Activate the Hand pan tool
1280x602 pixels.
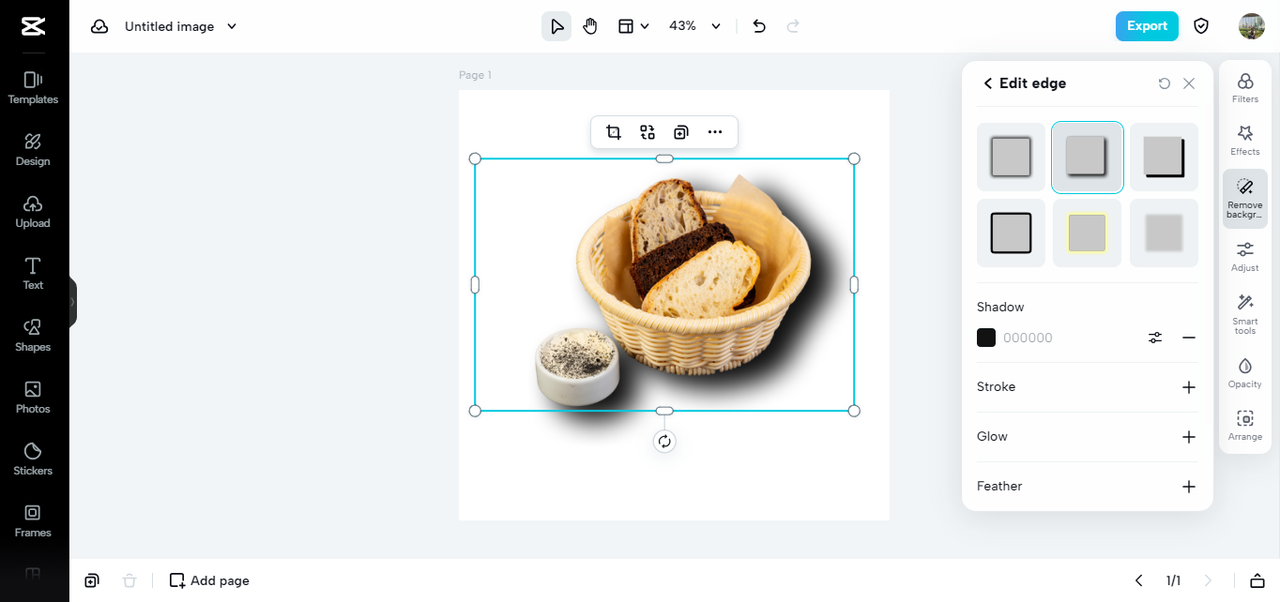590,26
